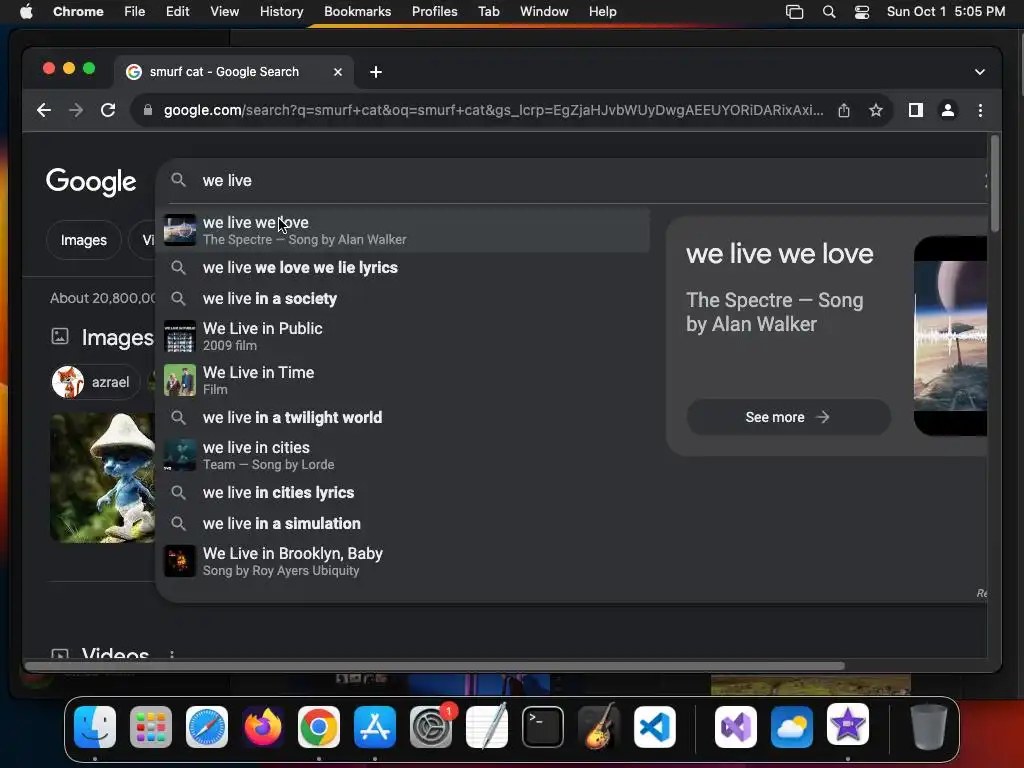The image size is (1024, 768).
Task: Open the date and time in menu bar
Action: coord(946,12)
